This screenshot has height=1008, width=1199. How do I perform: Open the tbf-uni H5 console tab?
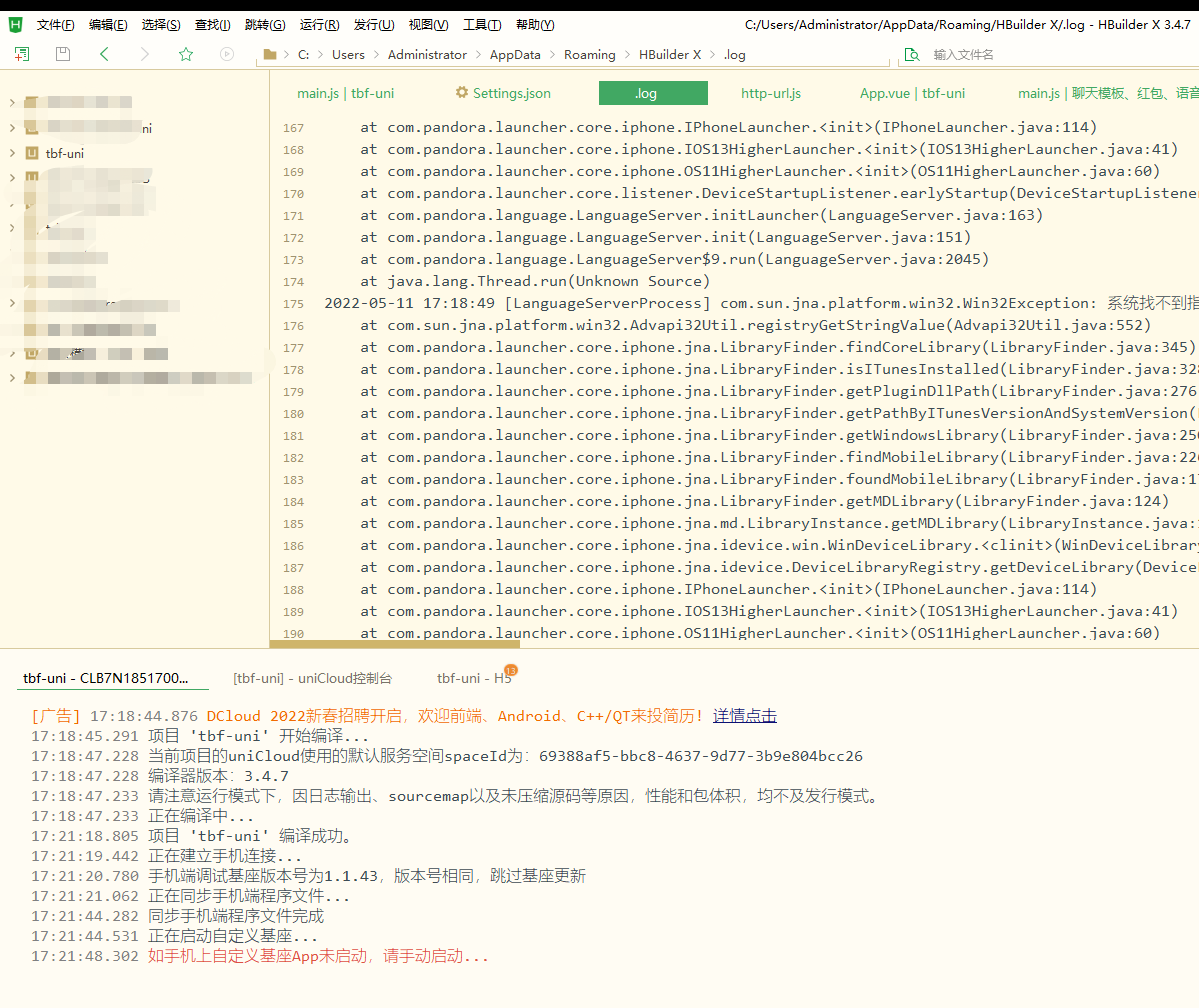474,678
